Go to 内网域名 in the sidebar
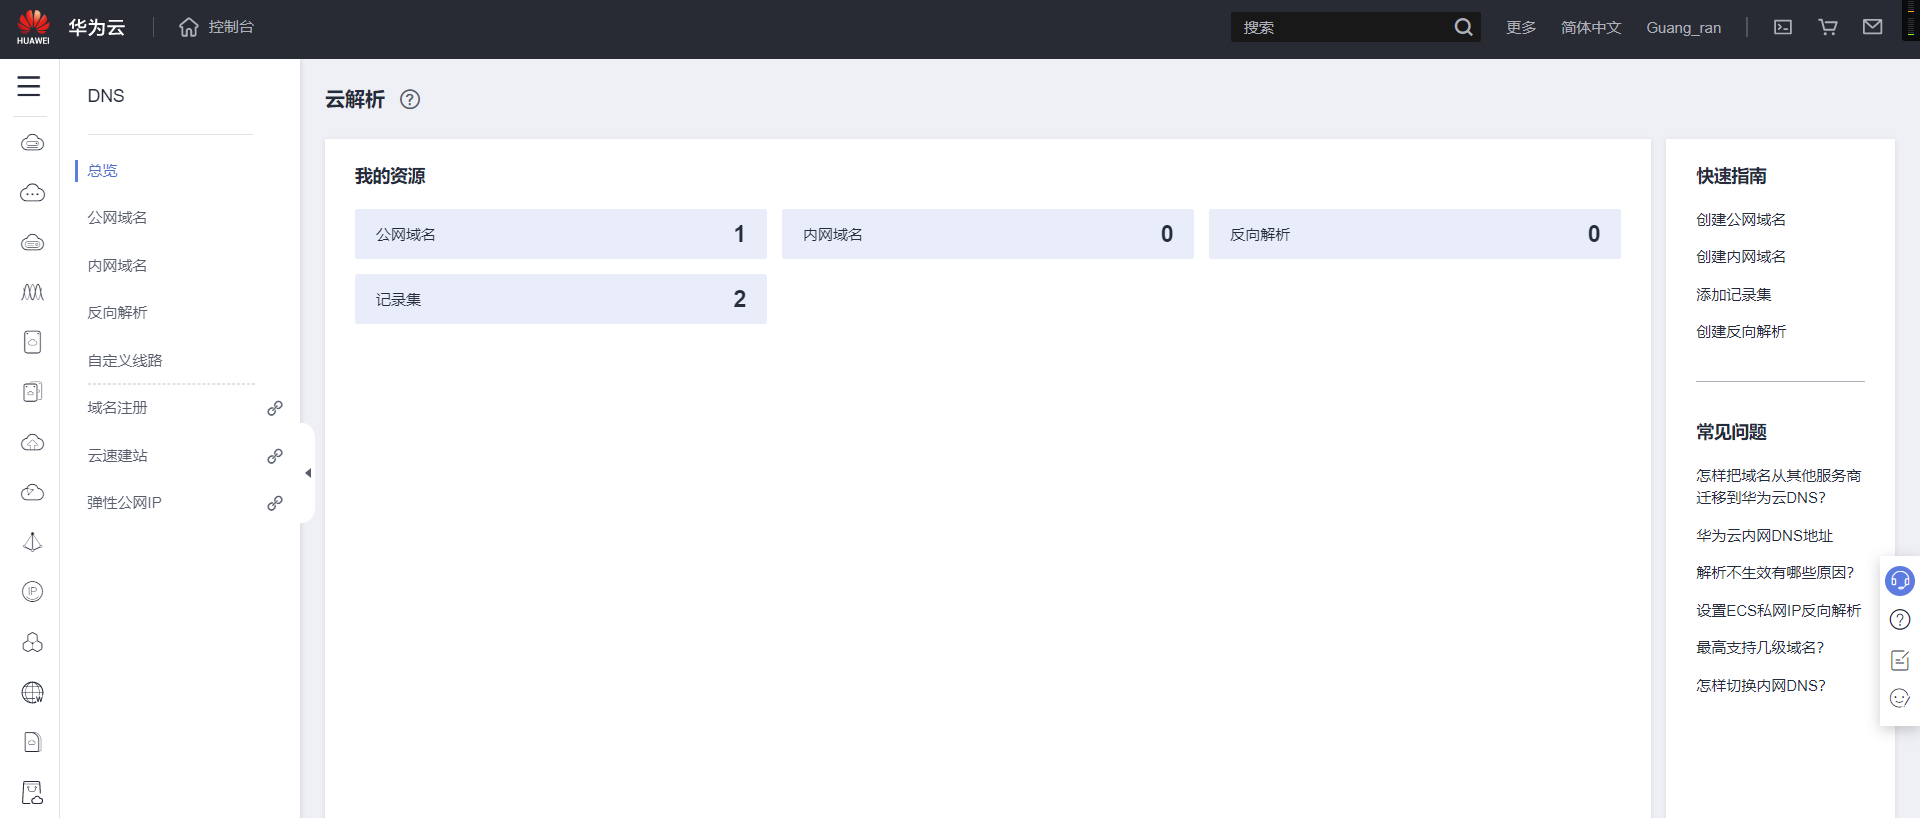Screen dimensions: 1920x818 (117, 266)
